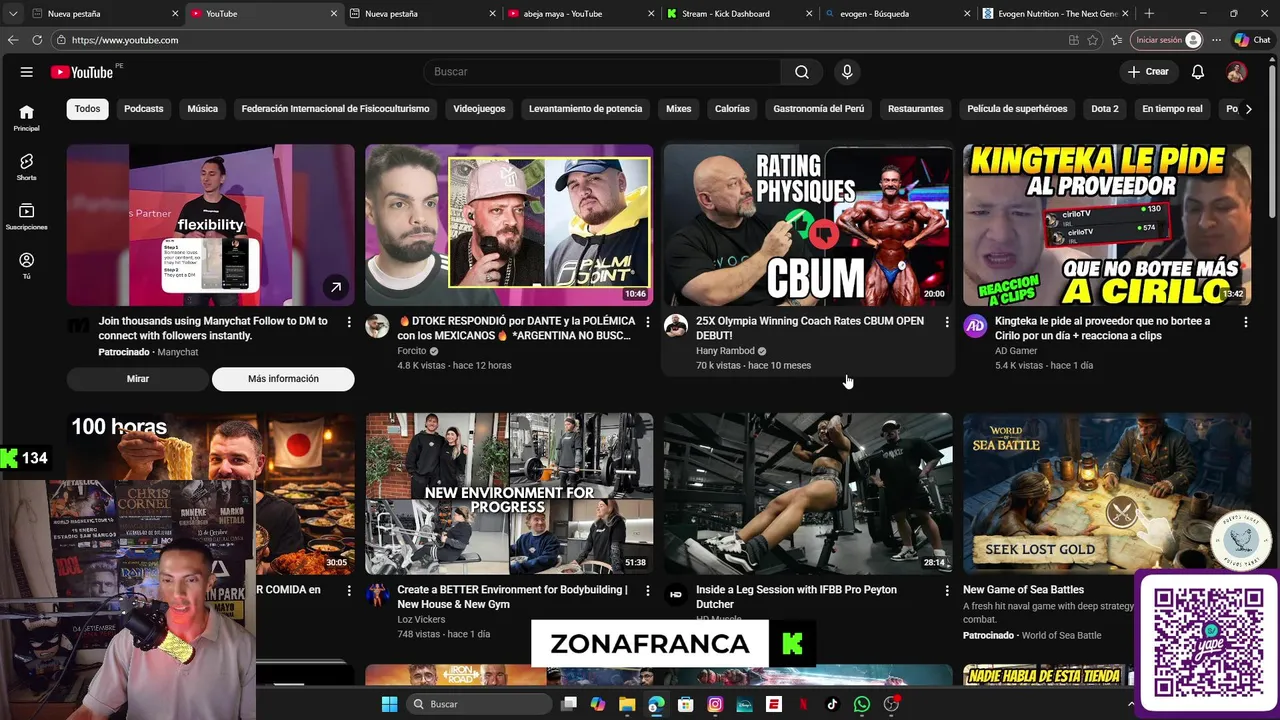The image size is (1280, 720).
Task: Open the YouTube hamburger guide menu
Action: [27, 72]
